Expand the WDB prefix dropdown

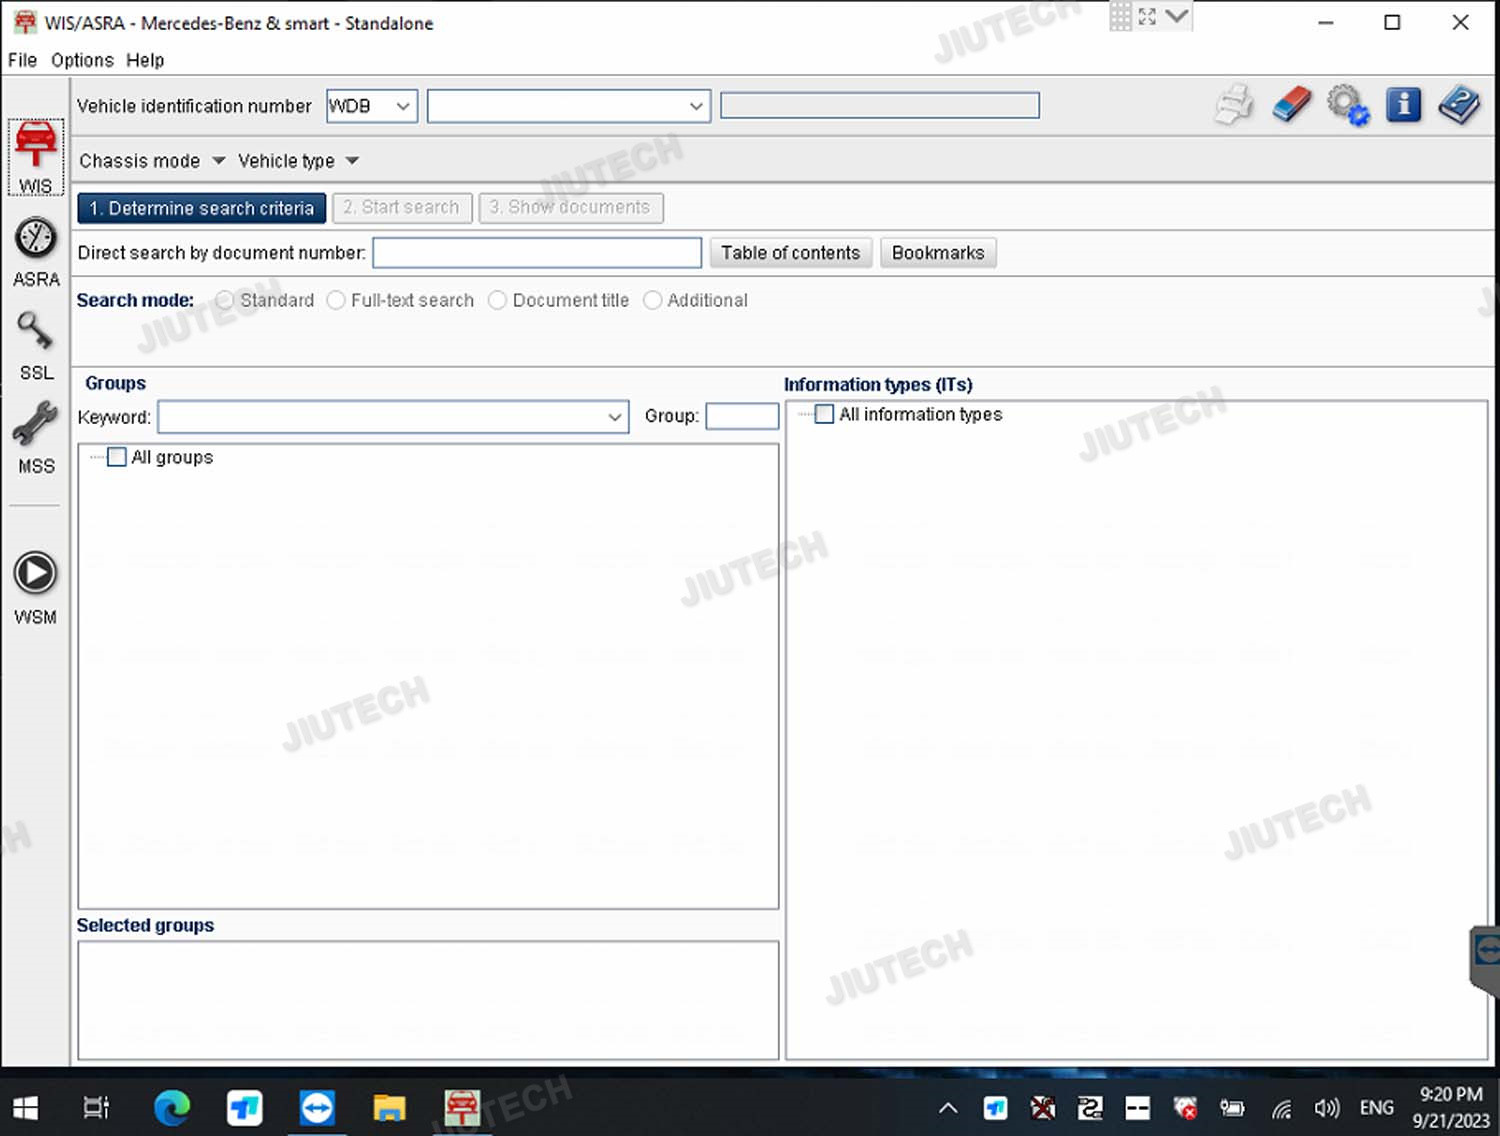(403, 106)
